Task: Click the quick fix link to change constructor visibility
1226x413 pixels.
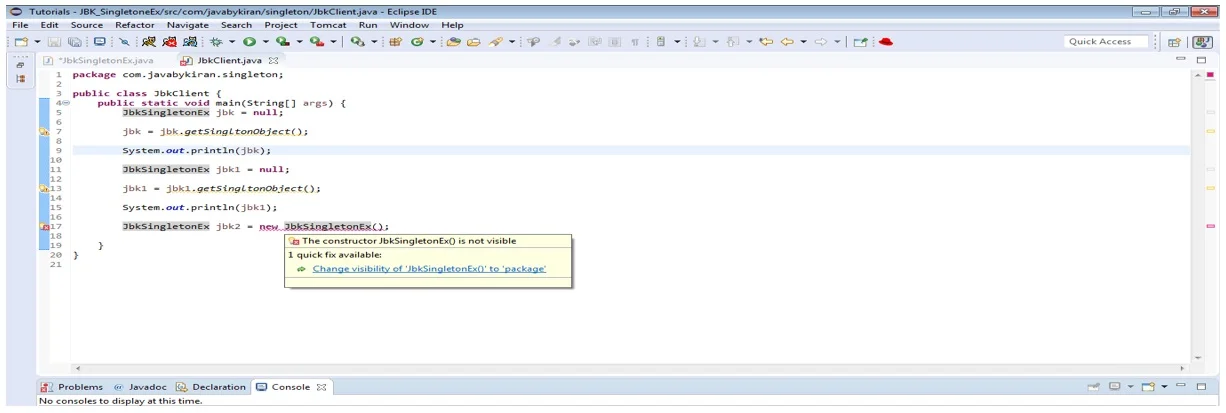Action: 428,269
